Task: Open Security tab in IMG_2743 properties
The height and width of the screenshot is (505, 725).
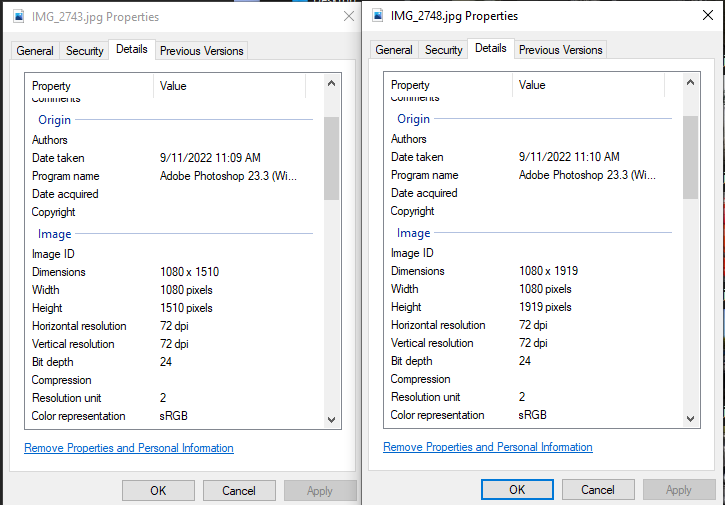Action: [85, 51]
